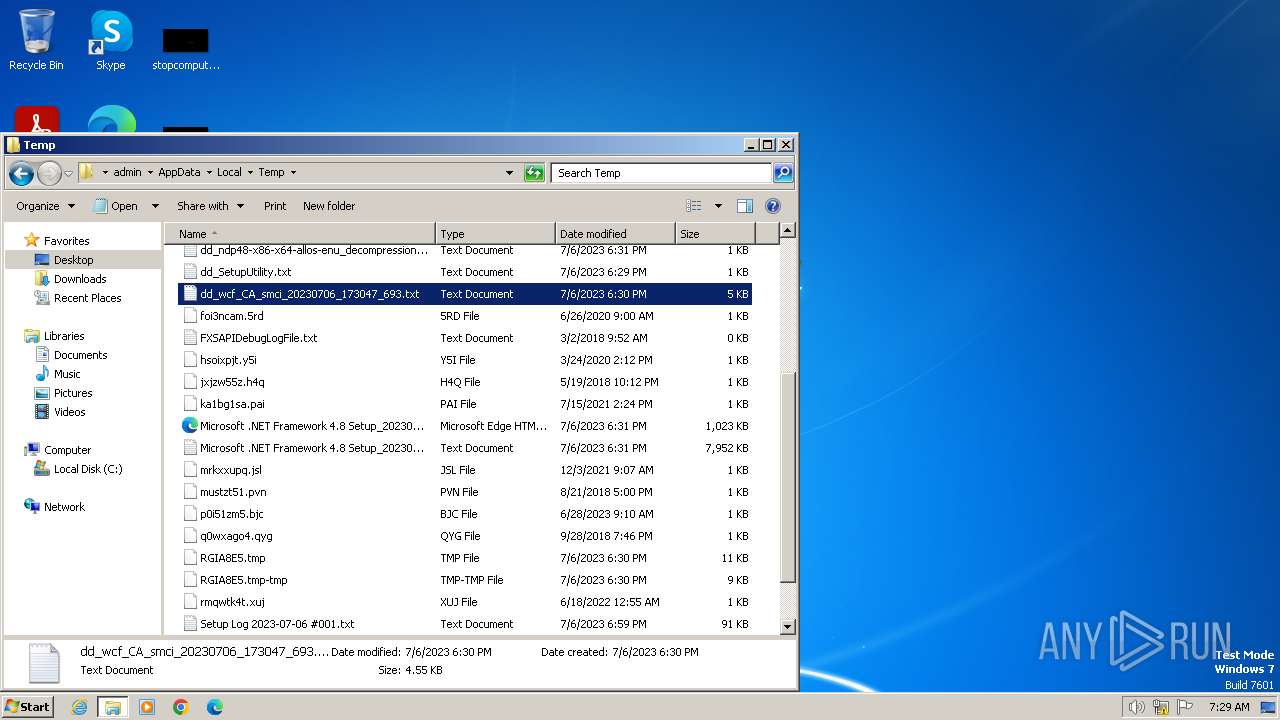Screen dimensions: 1280x720
Task: Click the Print toolbar button
Action: tap(275, 206)
